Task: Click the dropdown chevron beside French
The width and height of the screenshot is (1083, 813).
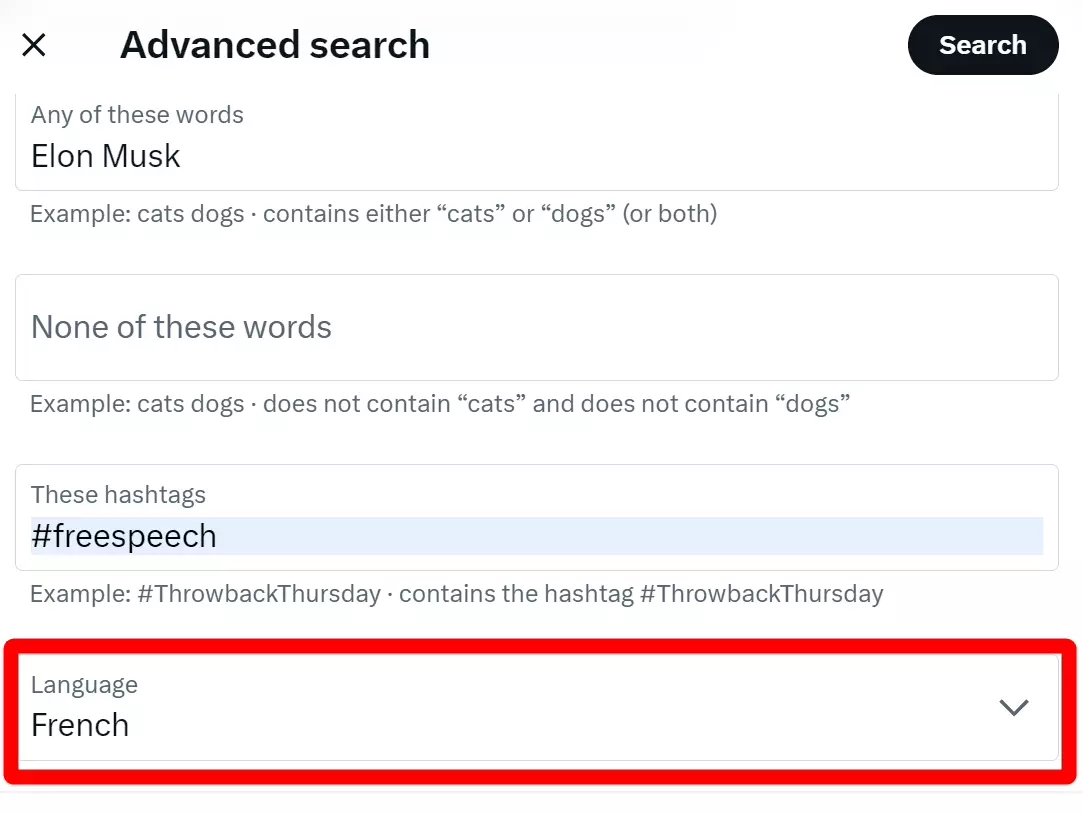Action: [x=1014, y=707]
